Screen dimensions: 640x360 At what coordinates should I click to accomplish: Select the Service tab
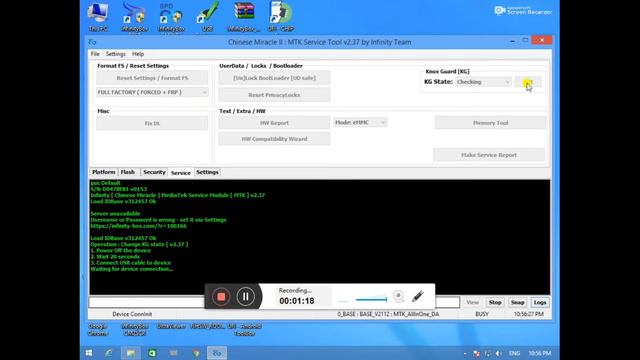[x=181, y=173]
